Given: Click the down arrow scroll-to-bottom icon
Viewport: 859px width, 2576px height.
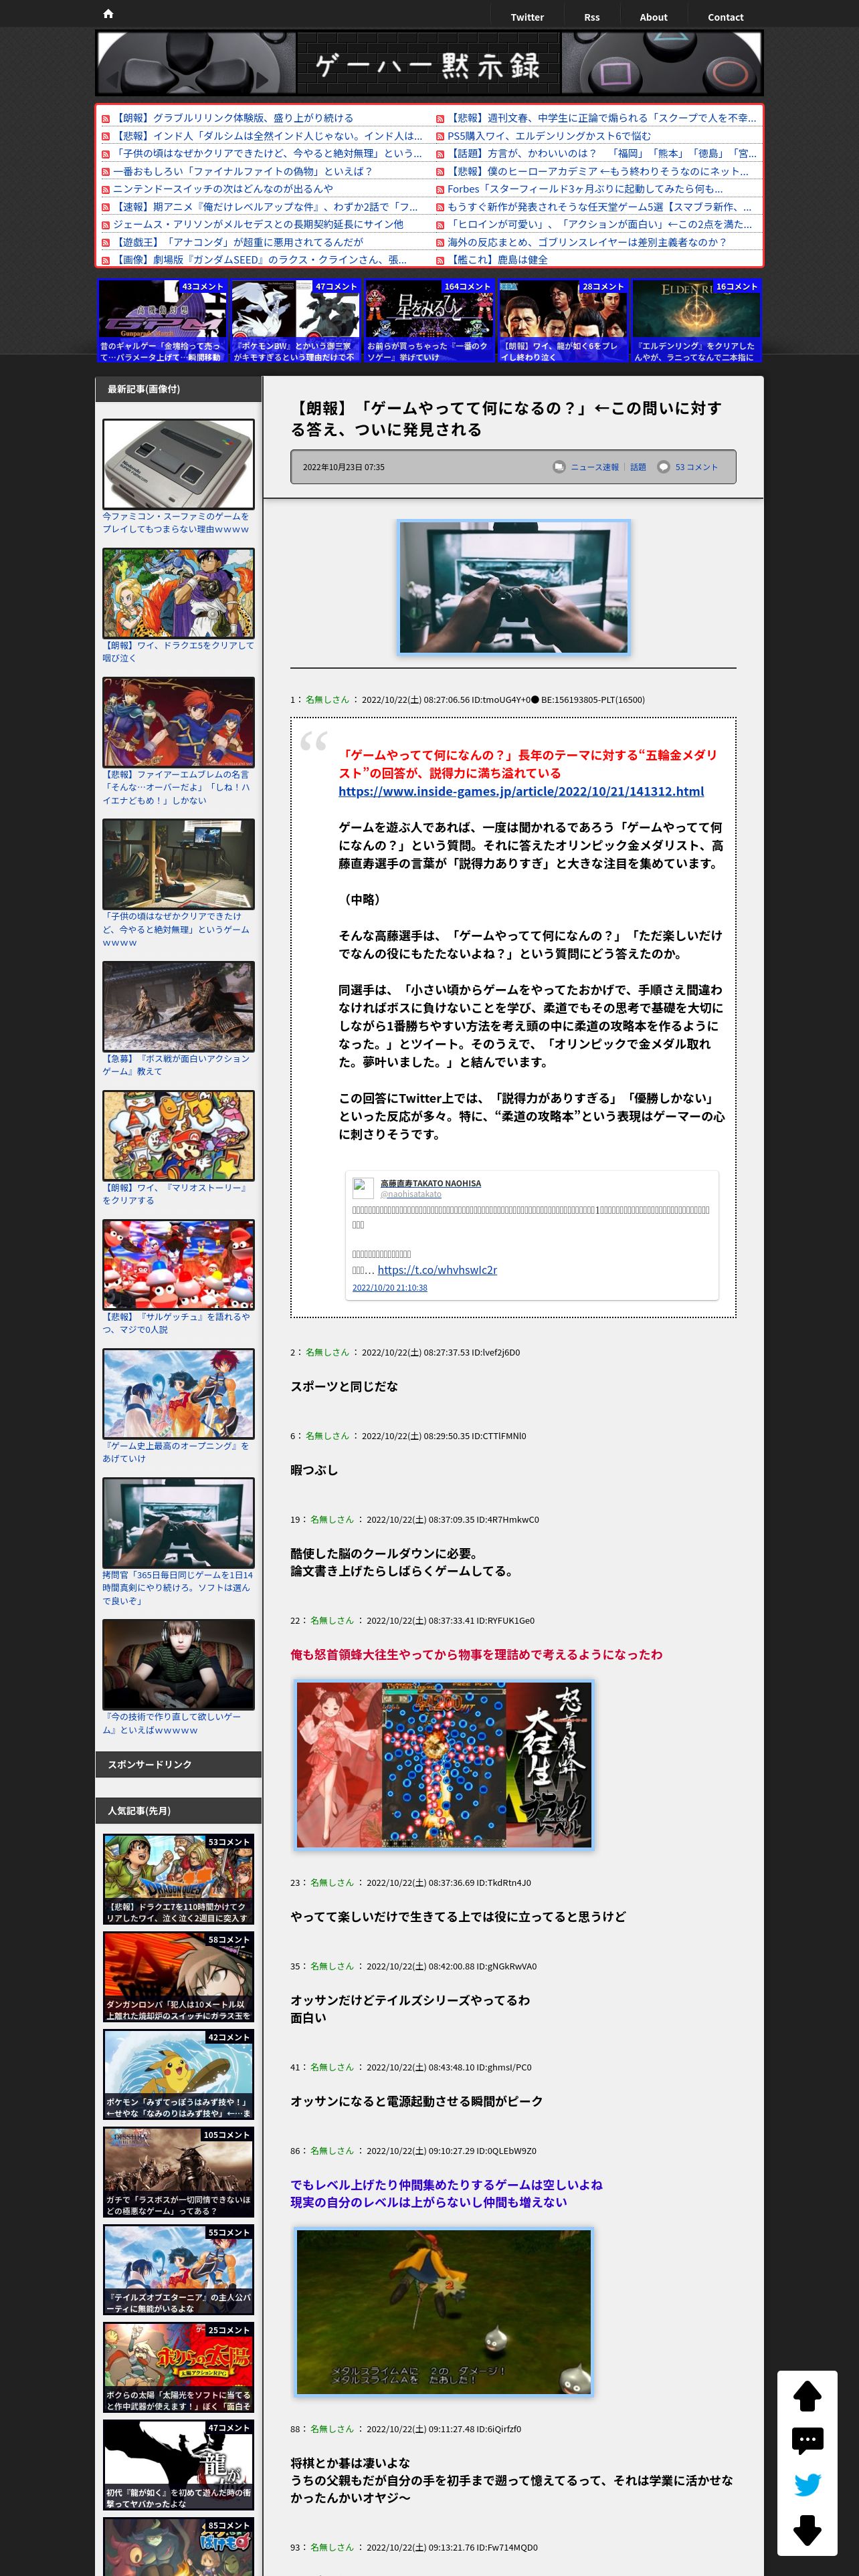Looking at the screenshot, I should coord(807,2530).
